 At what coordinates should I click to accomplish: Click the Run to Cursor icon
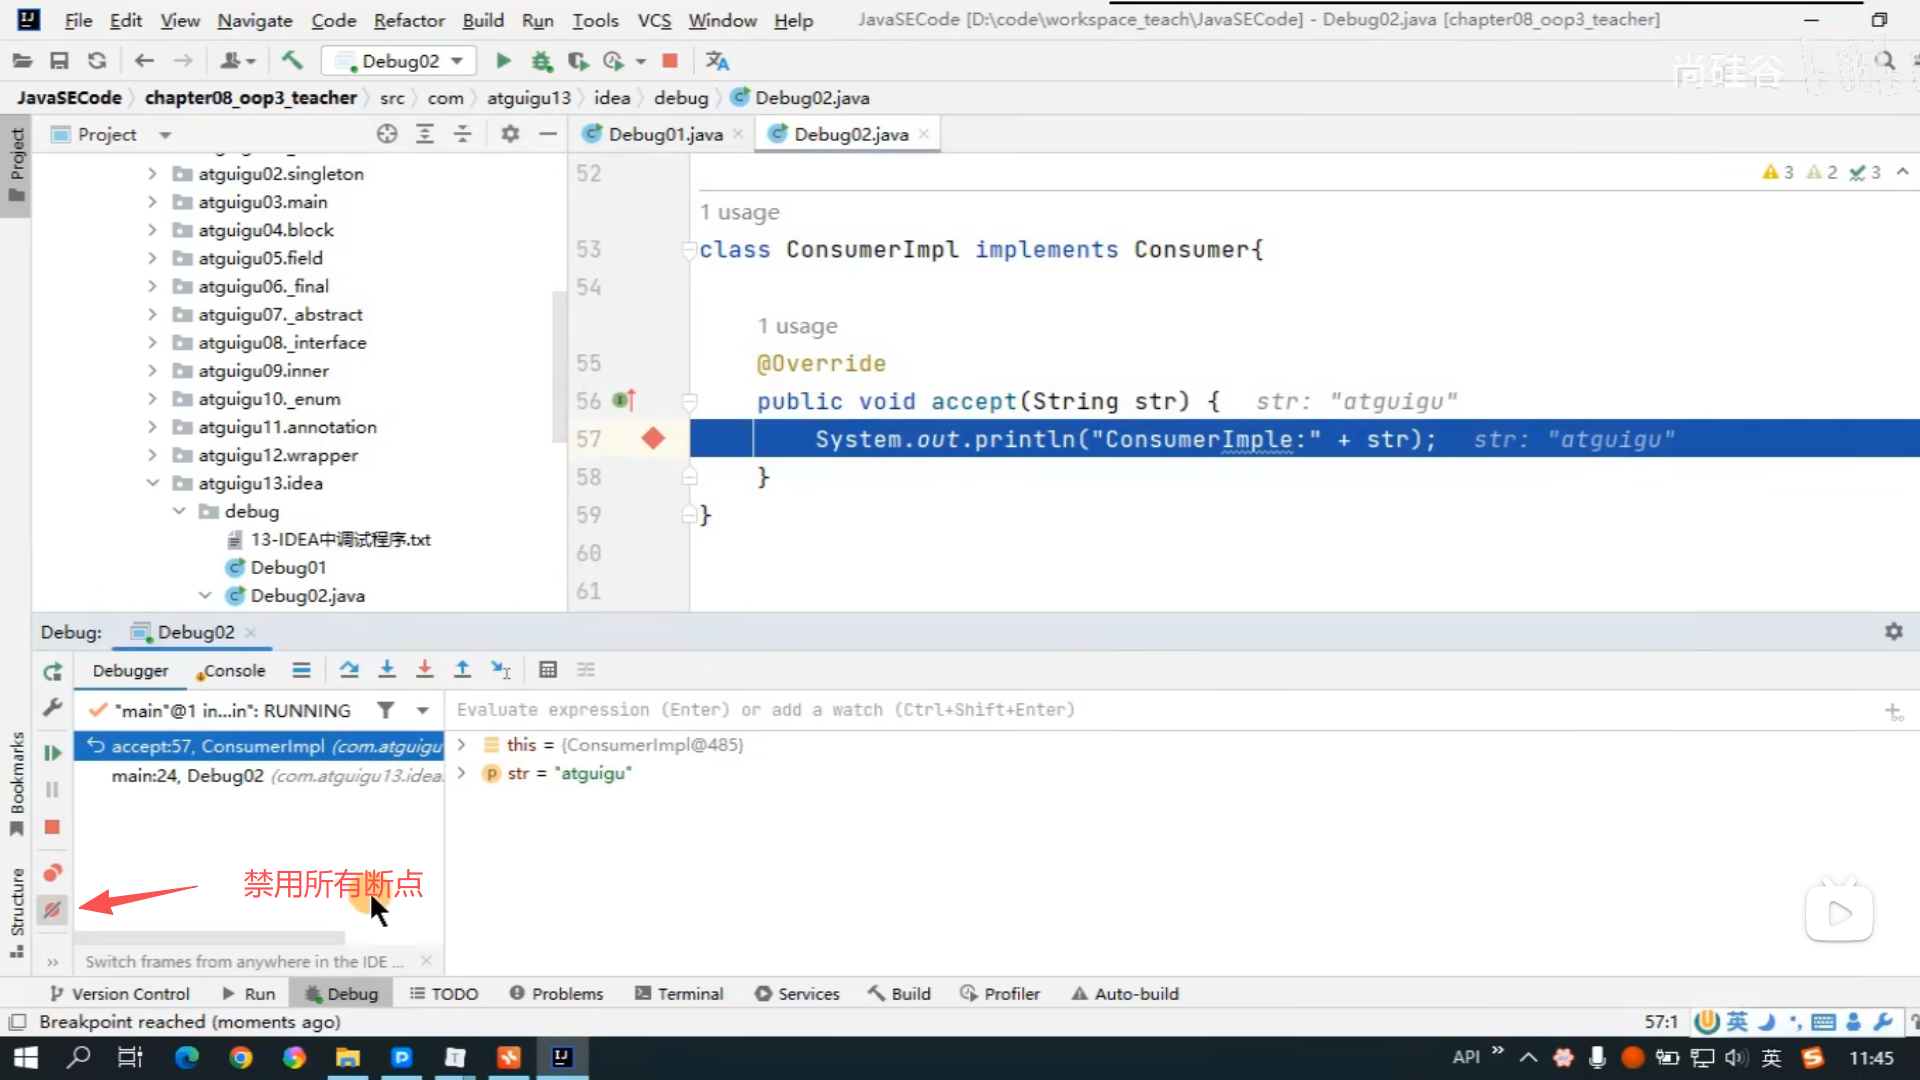tap(500, 670)
